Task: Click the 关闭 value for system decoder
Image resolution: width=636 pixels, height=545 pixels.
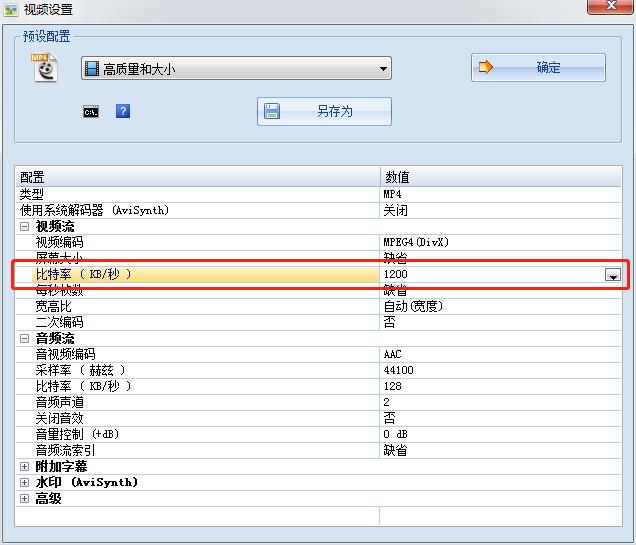Action: coord(501,210)
